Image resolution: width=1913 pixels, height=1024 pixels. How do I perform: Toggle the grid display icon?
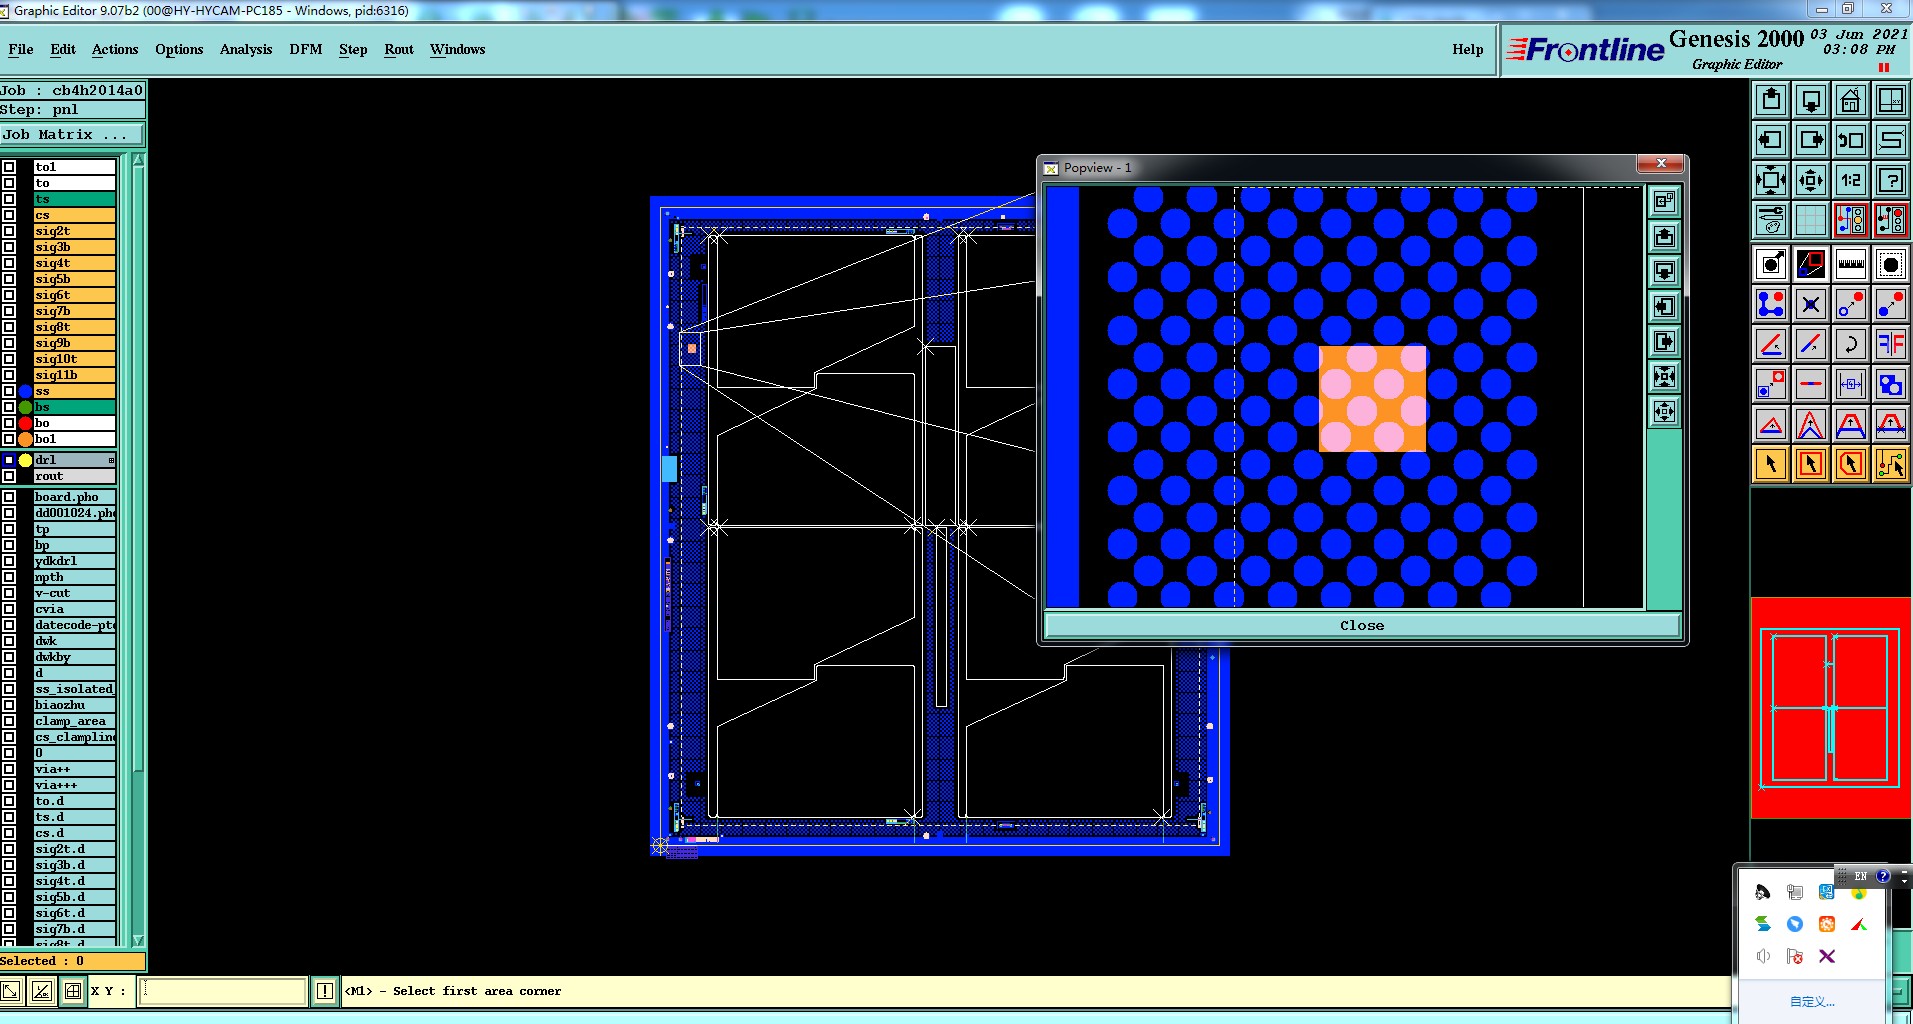pyautogui.click(x=1811, y=219)
